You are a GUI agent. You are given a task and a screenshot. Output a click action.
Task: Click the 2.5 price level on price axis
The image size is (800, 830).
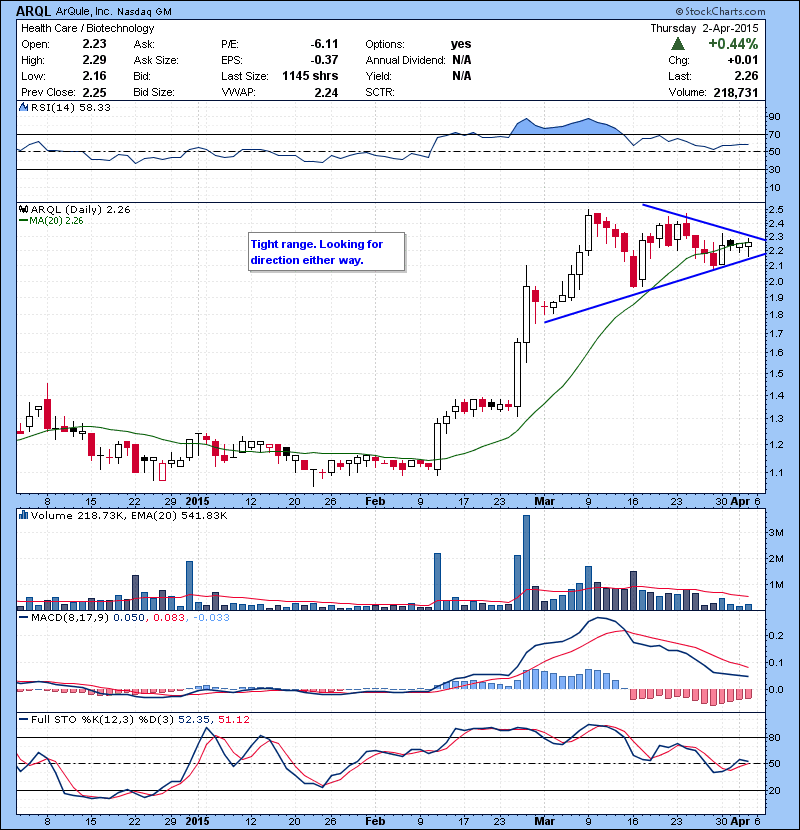click(x=776, y=209)
